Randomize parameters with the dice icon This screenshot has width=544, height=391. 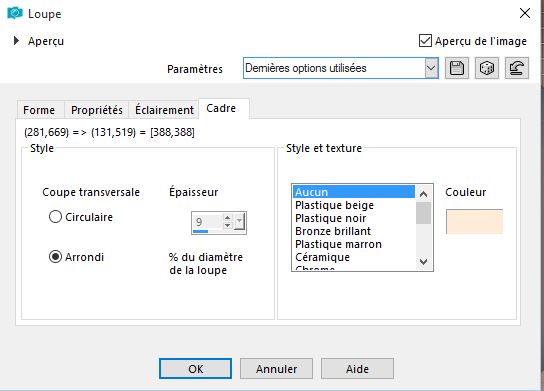click(486, 68)
